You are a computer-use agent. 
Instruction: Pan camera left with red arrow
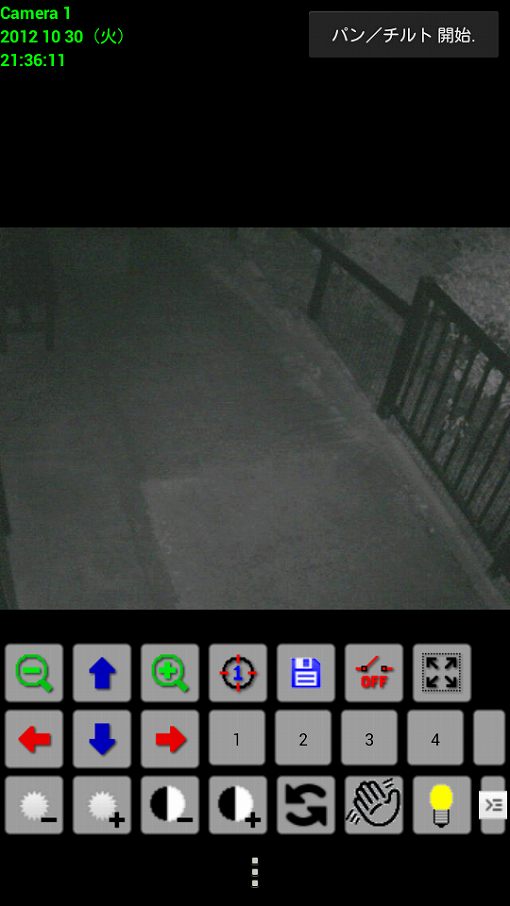[34, 738]
